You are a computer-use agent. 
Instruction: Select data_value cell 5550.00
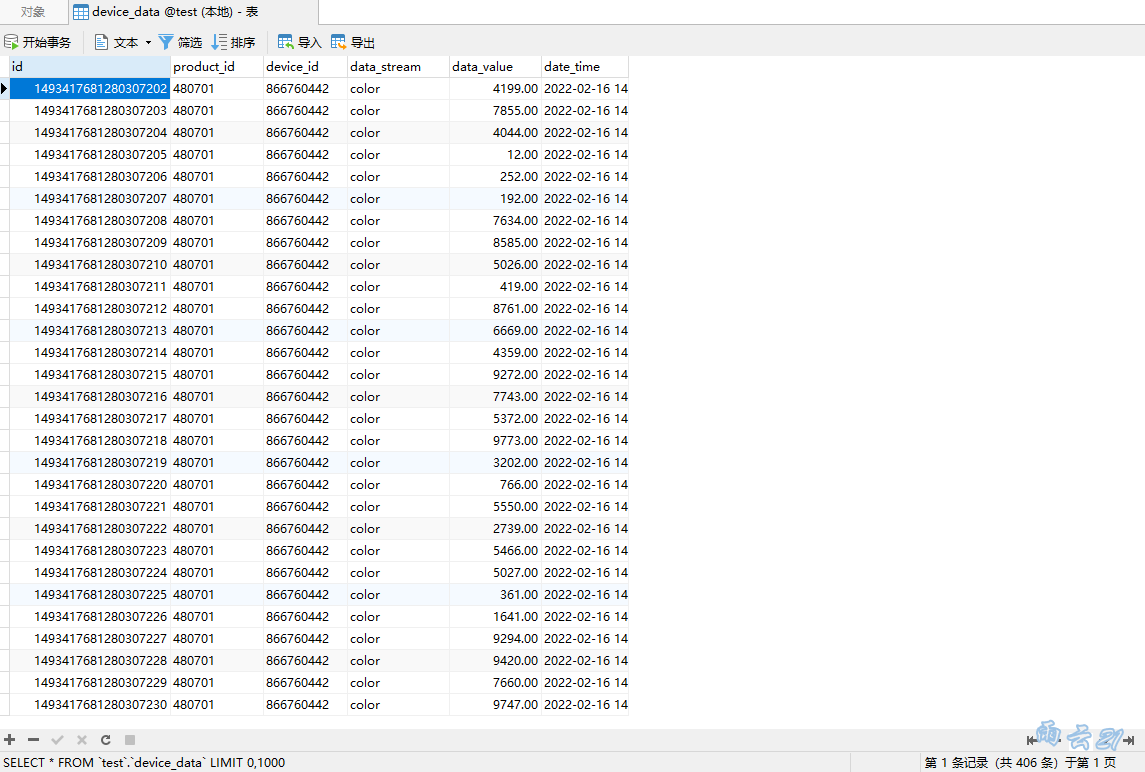(x=495, y=507)
